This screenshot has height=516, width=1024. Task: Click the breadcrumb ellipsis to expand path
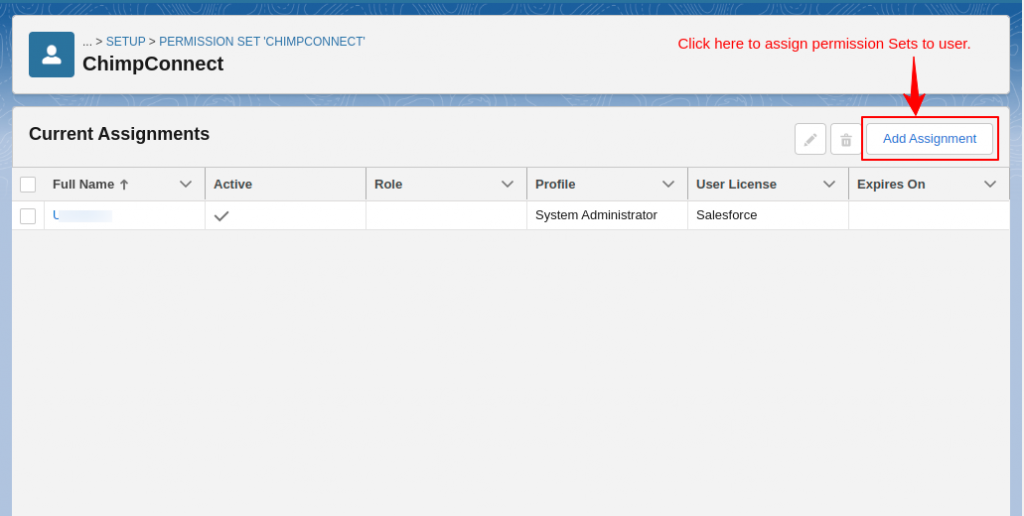(87, 42)
